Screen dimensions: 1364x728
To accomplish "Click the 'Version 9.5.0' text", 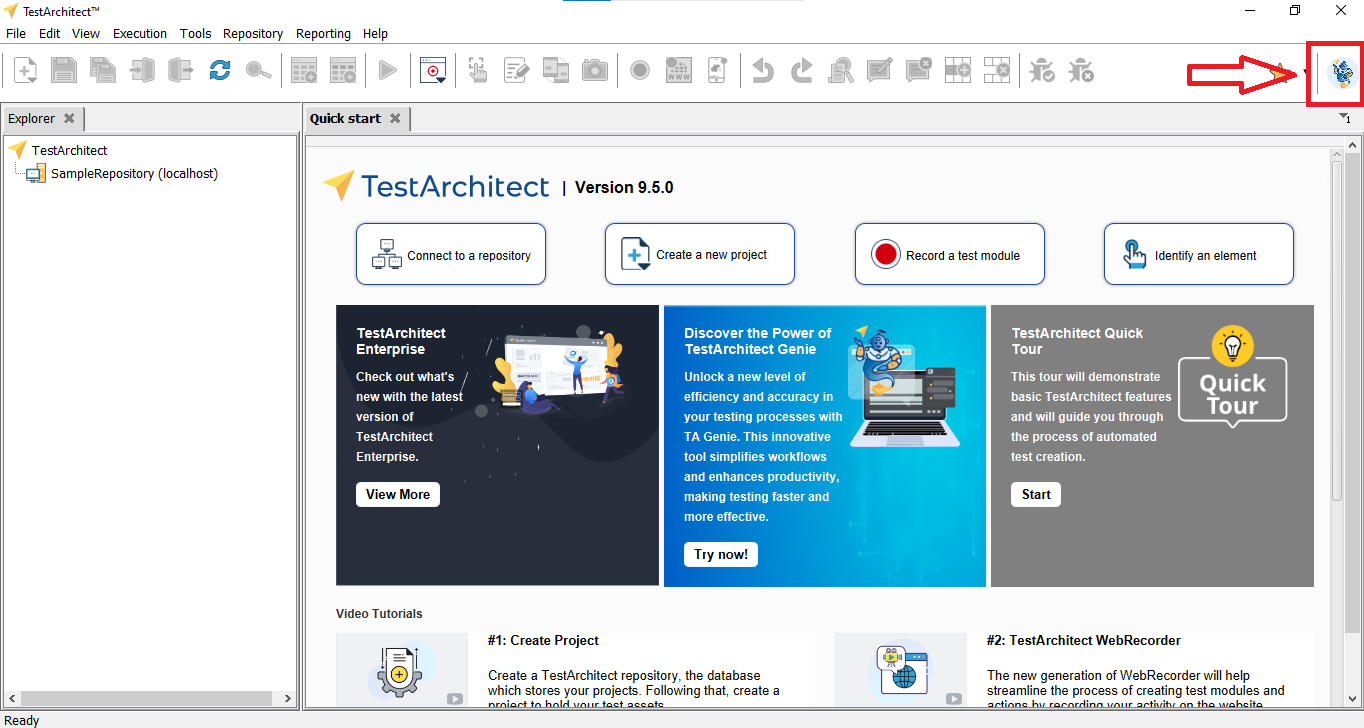I will click(624, 187).
